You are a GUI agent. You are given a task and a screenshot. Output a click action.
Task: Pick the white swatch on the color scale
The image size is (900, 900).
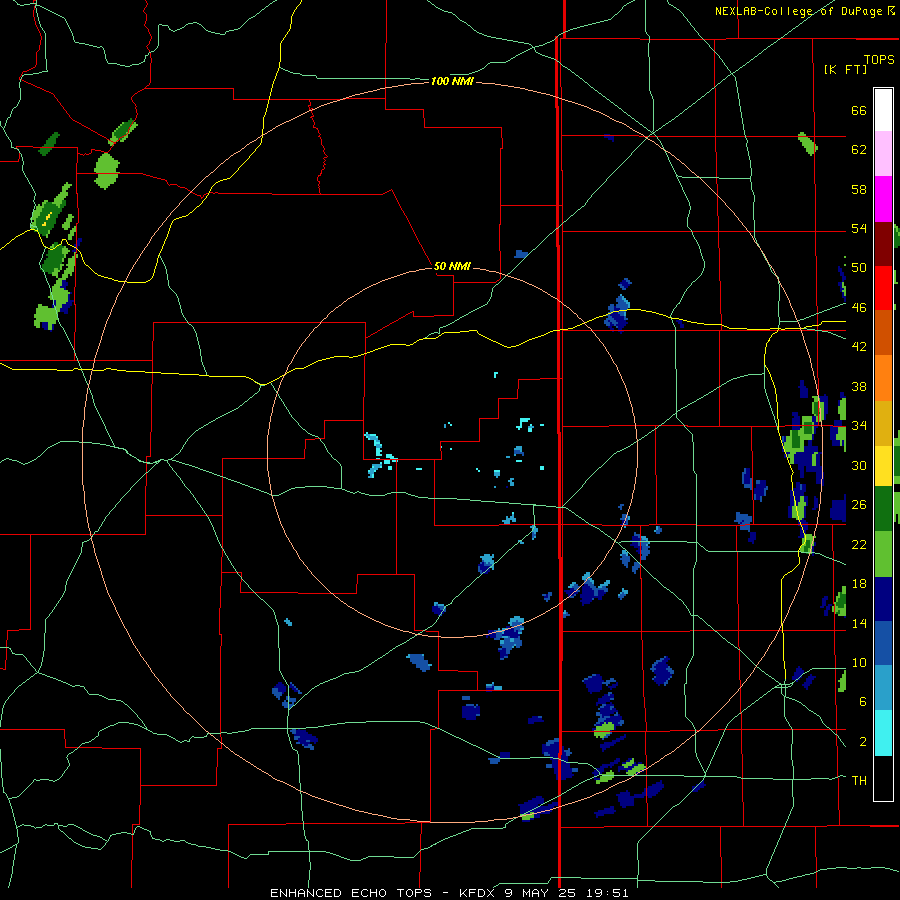(x=883, y=110)
